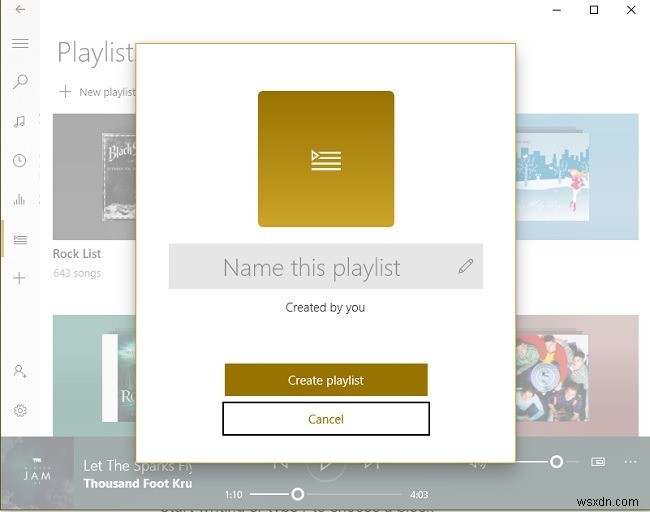The width and height of the screenshot is (650, 512).
Task: Open Now Playing bars icon
Action: tap(19, 200)
